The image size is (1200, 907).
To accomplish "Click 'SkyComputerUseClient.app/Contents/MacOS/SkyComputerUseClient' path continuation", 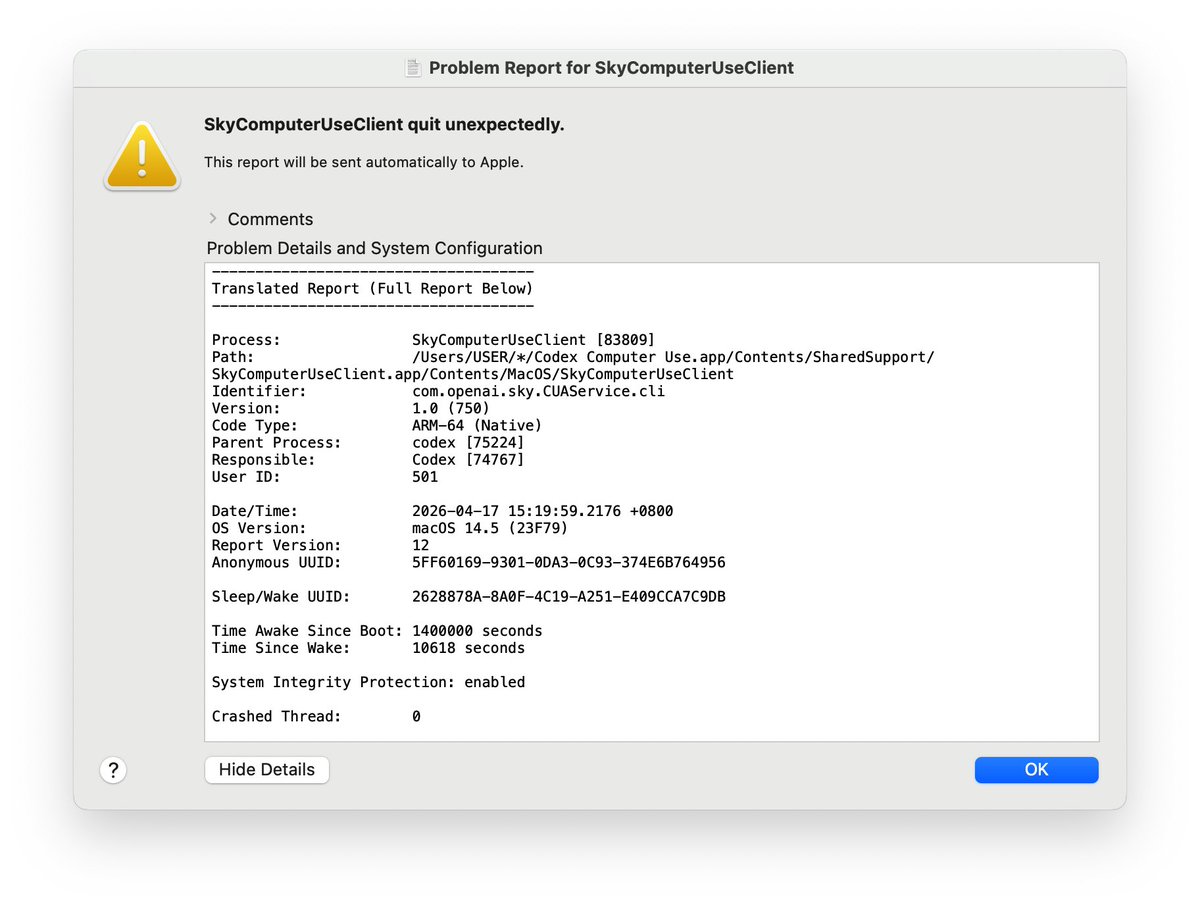I will pos(473,374).
